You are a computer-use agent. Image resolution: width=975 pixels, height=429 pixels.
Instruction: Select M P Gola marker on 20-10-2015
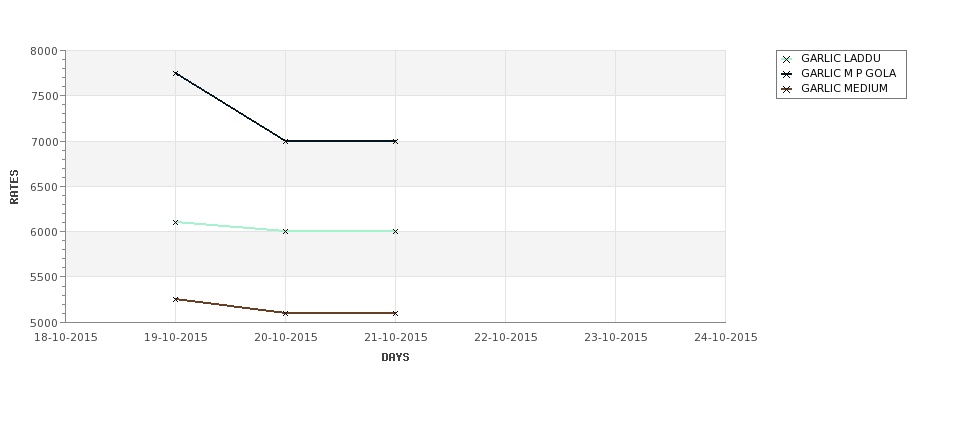tap(285, 142)
